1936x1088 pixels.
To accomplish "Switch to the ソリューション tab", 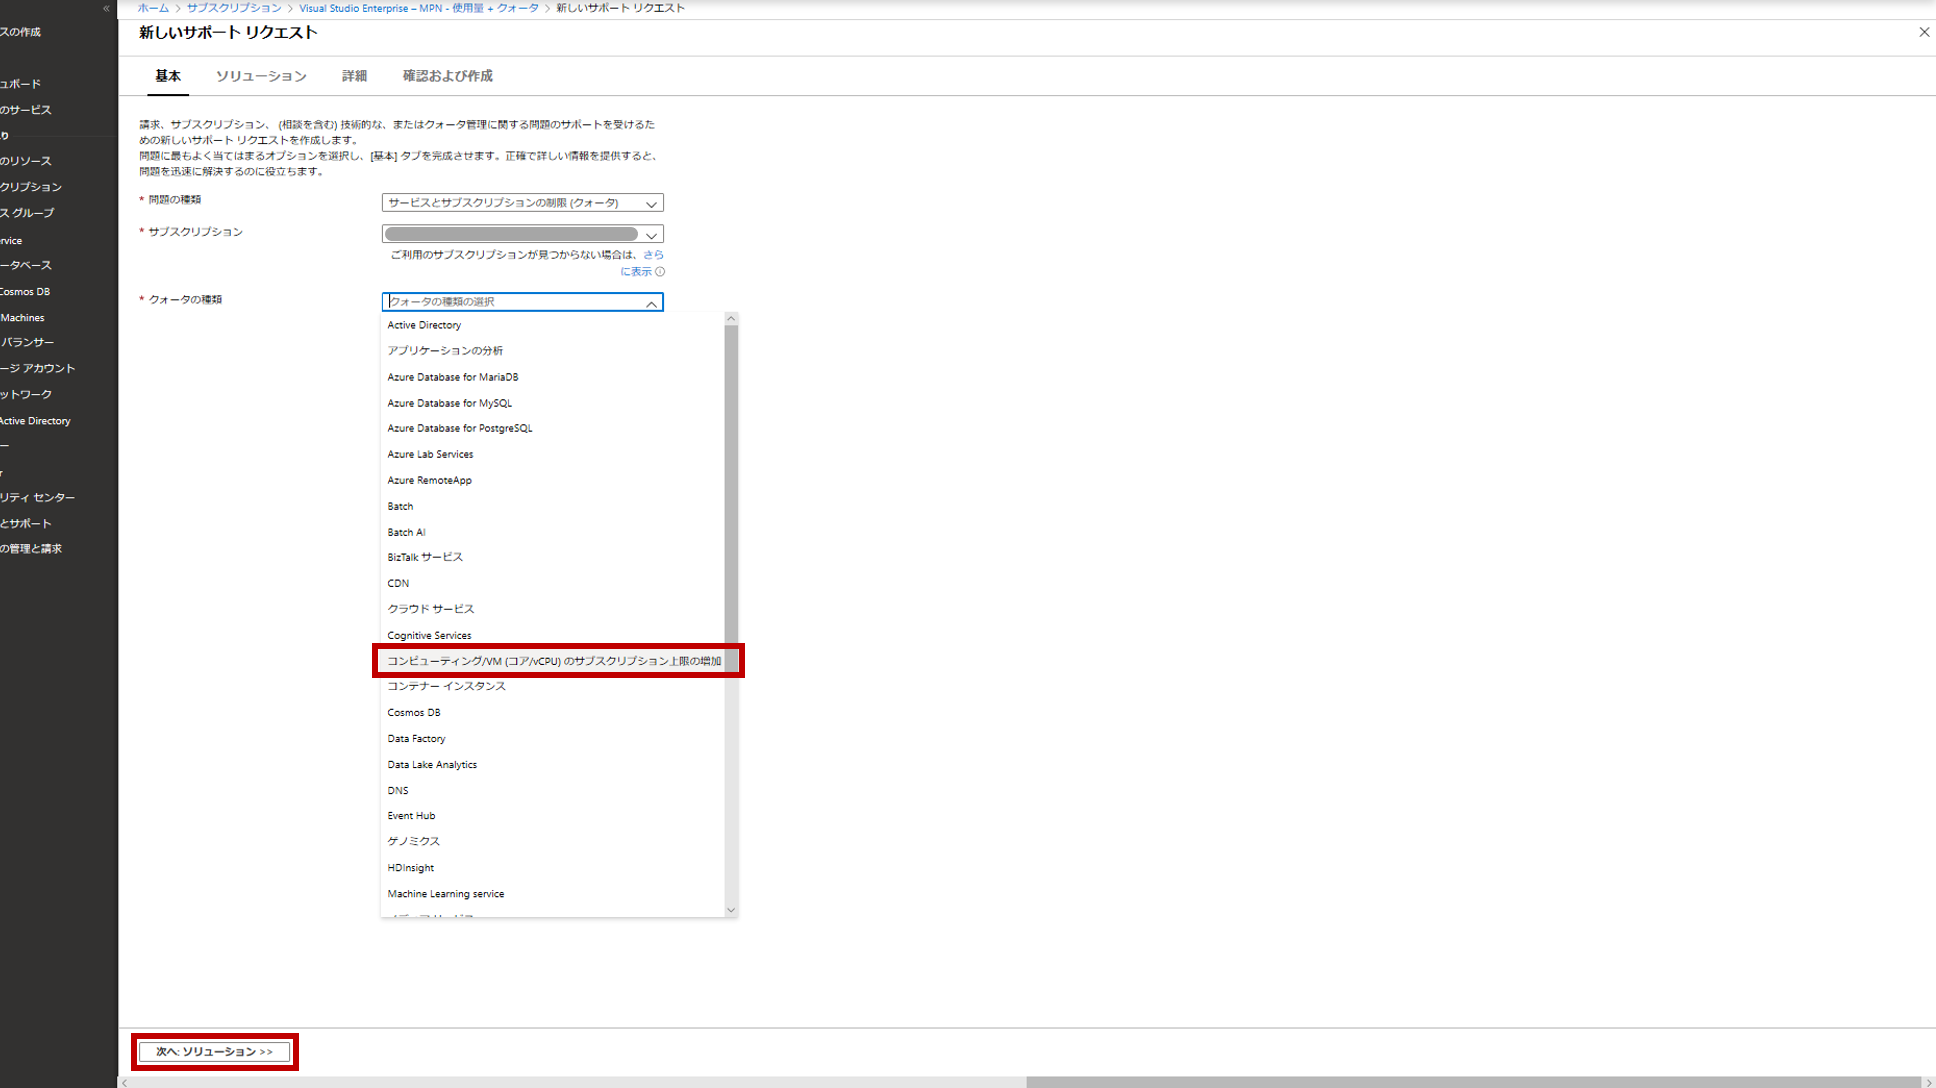I will point(261,76).
